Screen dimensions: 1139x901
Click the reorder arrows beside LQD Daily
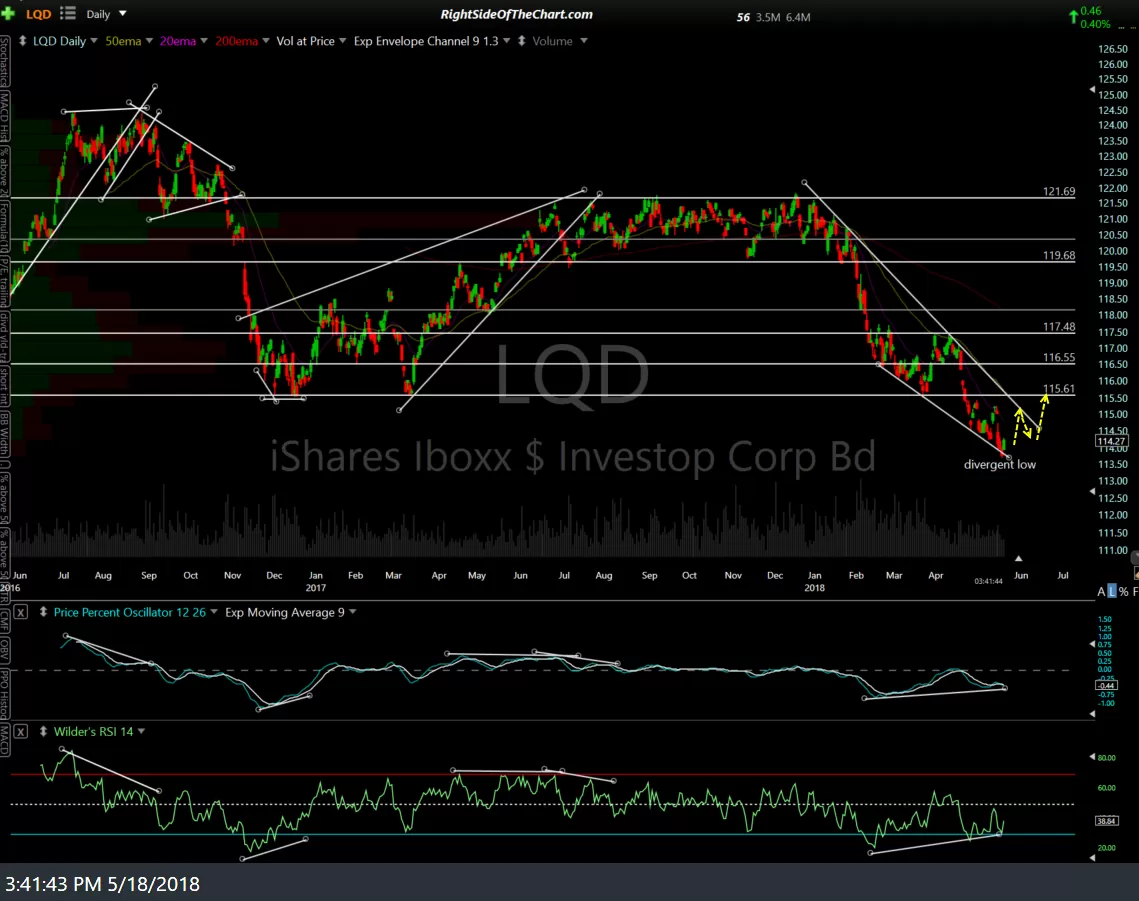[23, 41]
